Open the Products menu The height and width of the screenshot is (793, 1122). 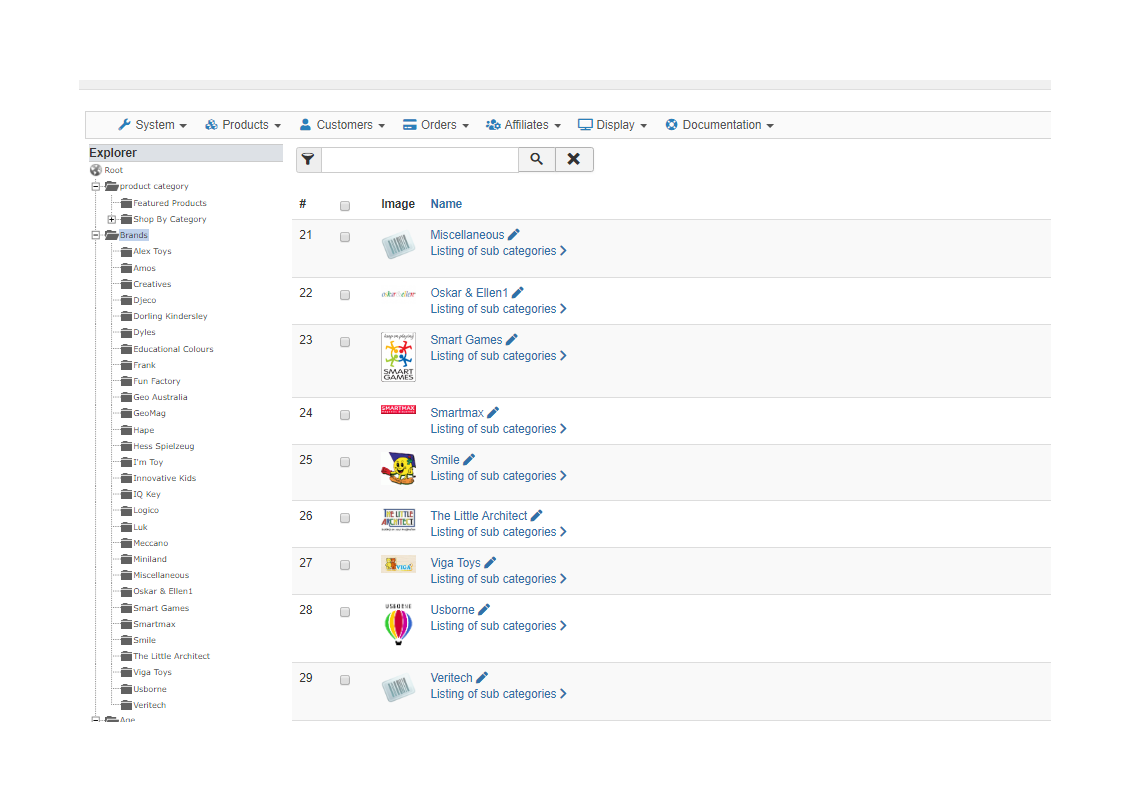[243, 125]
